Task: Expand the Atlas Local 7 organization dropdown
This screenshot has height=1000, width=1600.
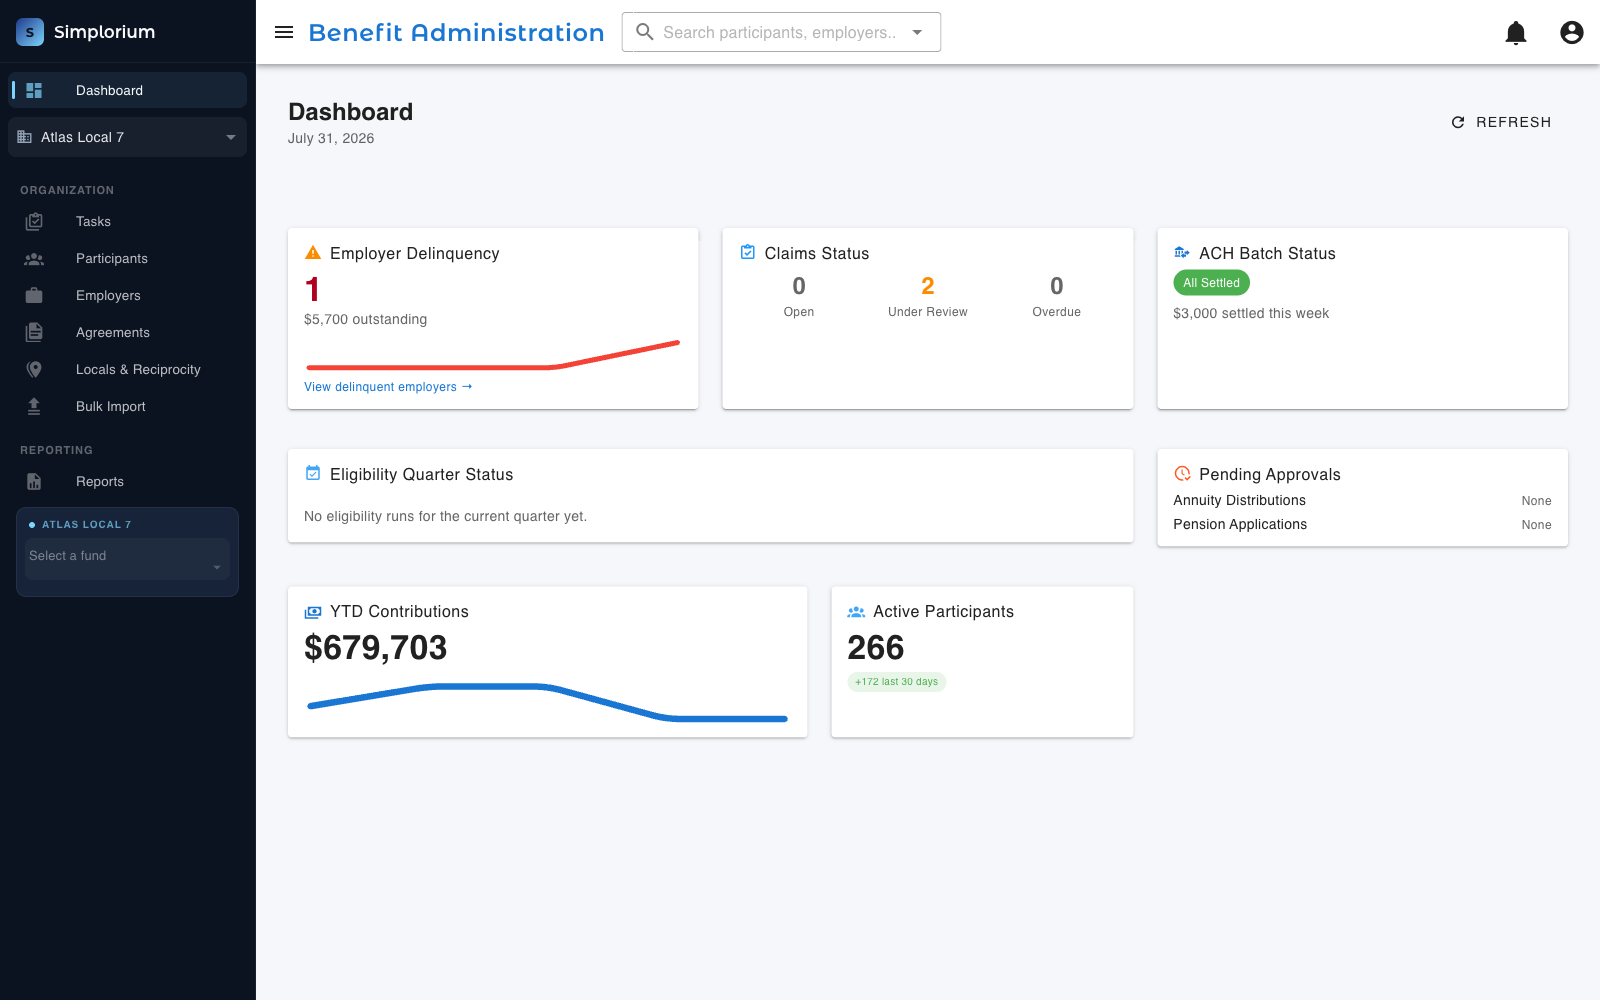Action: tap(127, 137)
